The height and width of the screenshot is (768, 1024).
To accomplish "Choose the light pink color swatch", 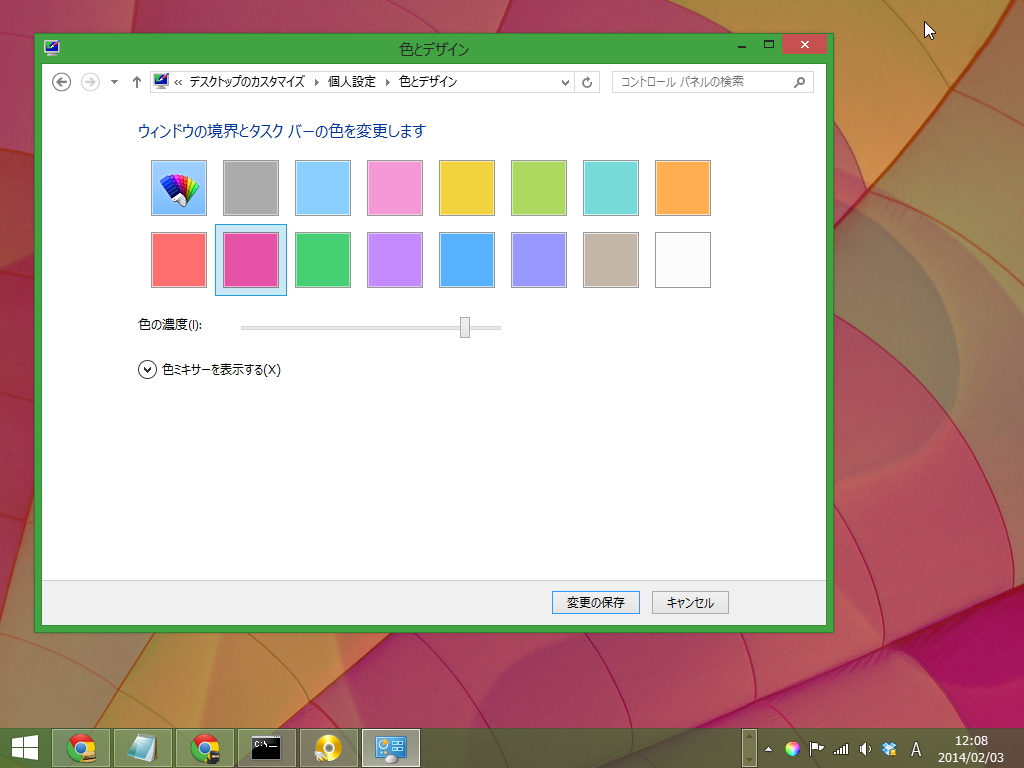I will (395, 188).
